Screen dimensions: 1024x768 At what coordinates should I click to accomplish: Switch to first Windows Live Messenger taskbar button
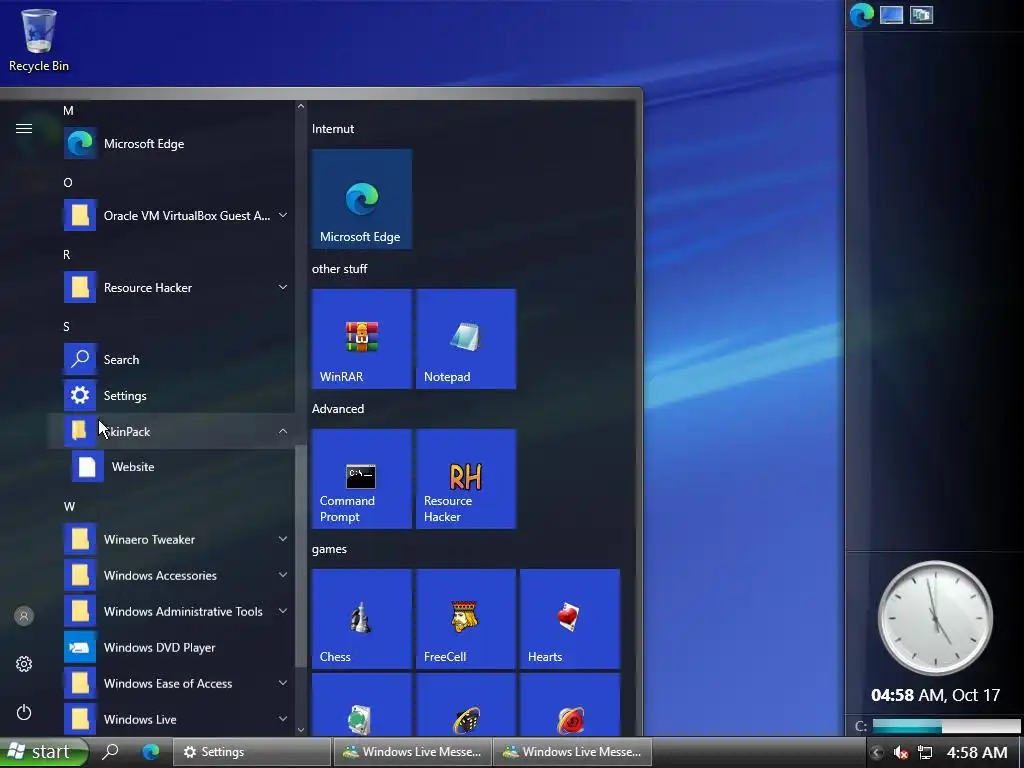coord(412,752)
